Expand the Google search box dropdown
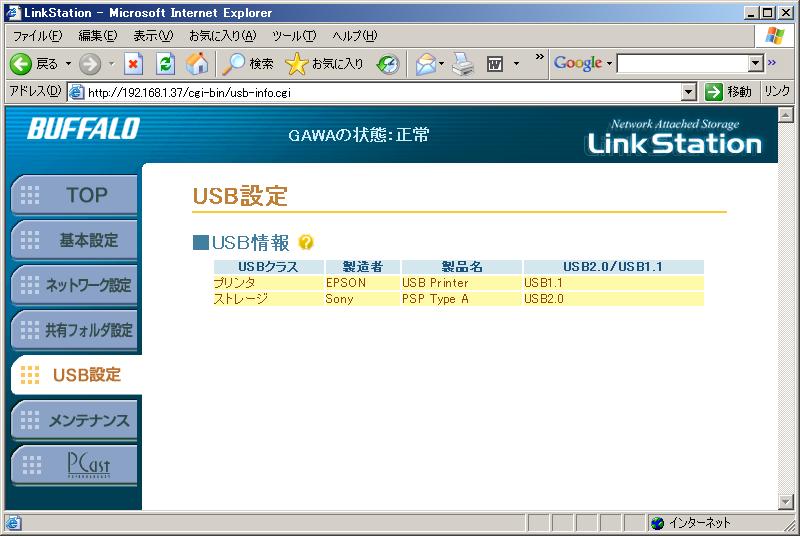Screen dimensions: 800x536 pos(756,64)
